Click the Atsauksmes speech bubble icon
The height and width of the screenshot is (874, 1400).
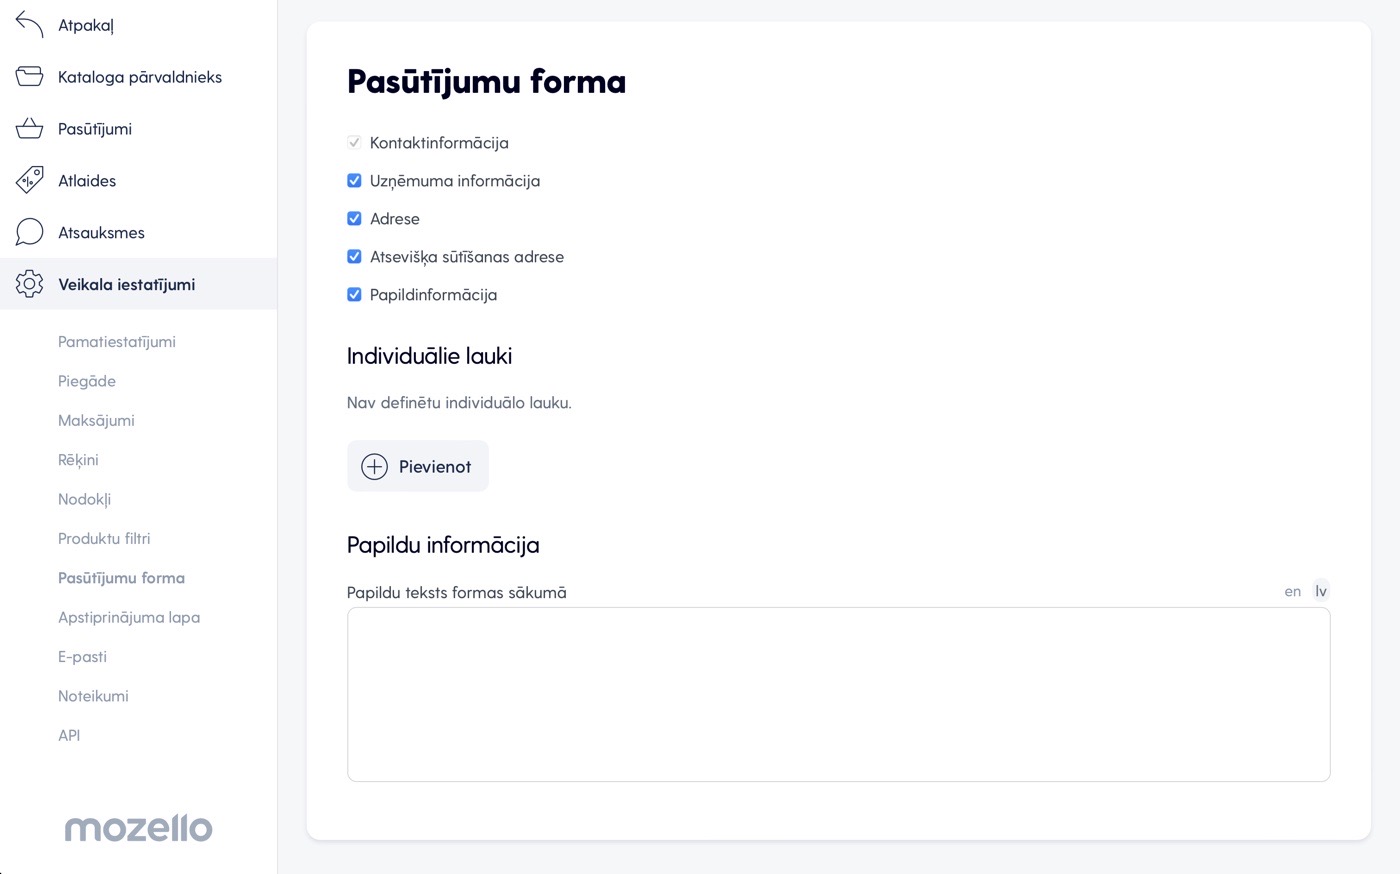pos(30,232)
